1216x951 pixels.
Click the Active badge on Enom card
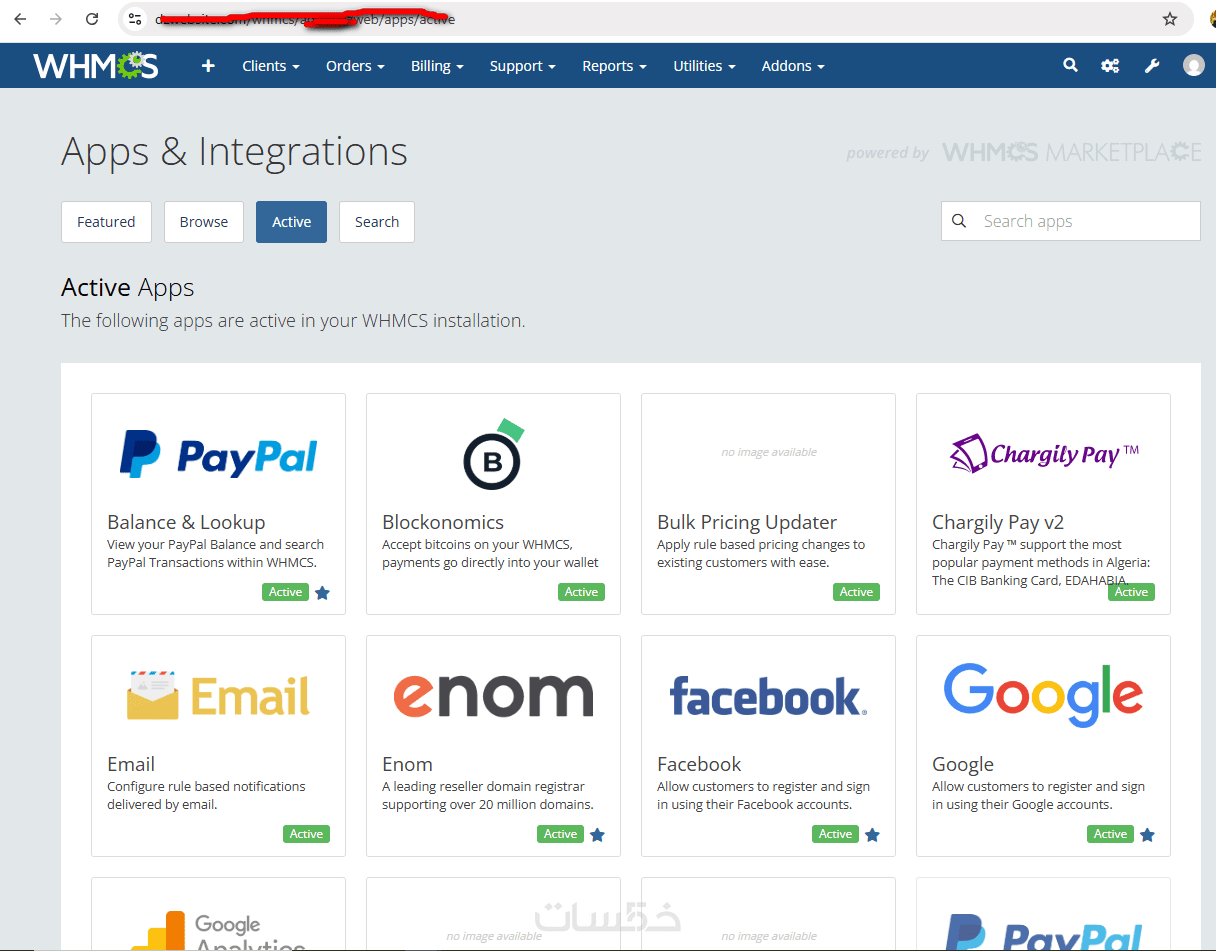coord(560,834)
